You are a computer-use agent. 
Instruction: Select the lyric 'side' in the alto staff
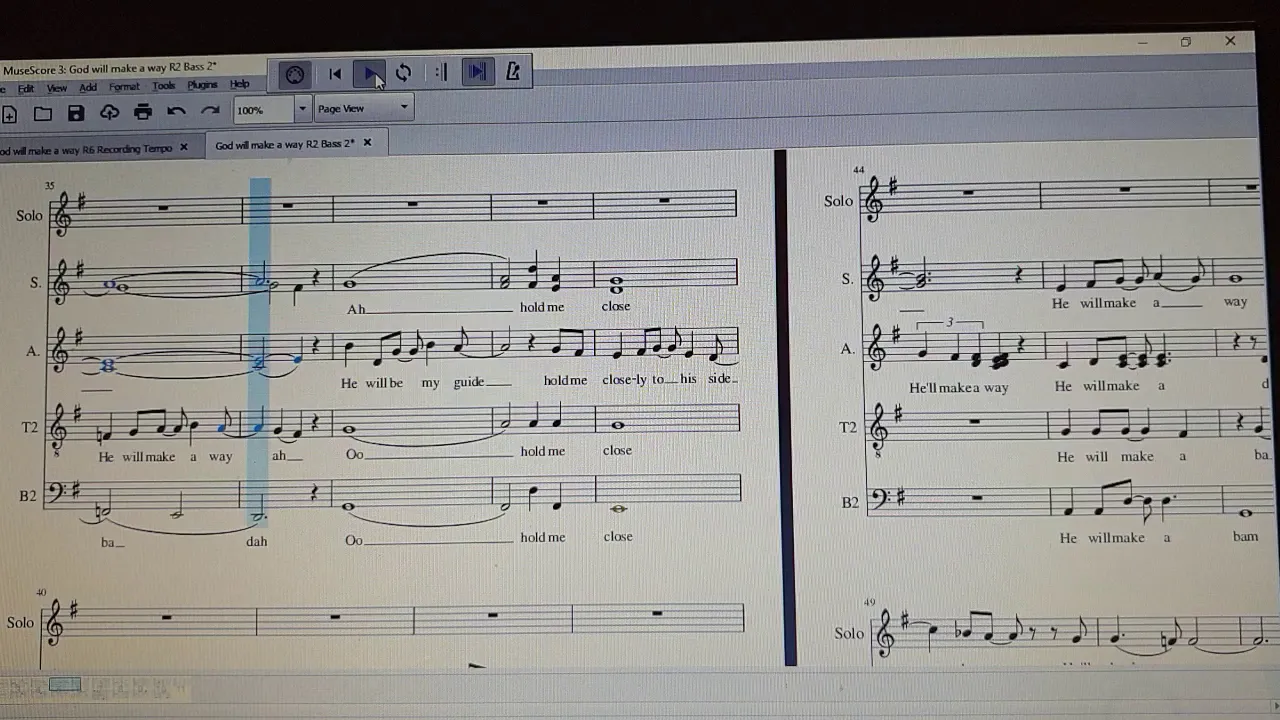[x=722, y=379]
